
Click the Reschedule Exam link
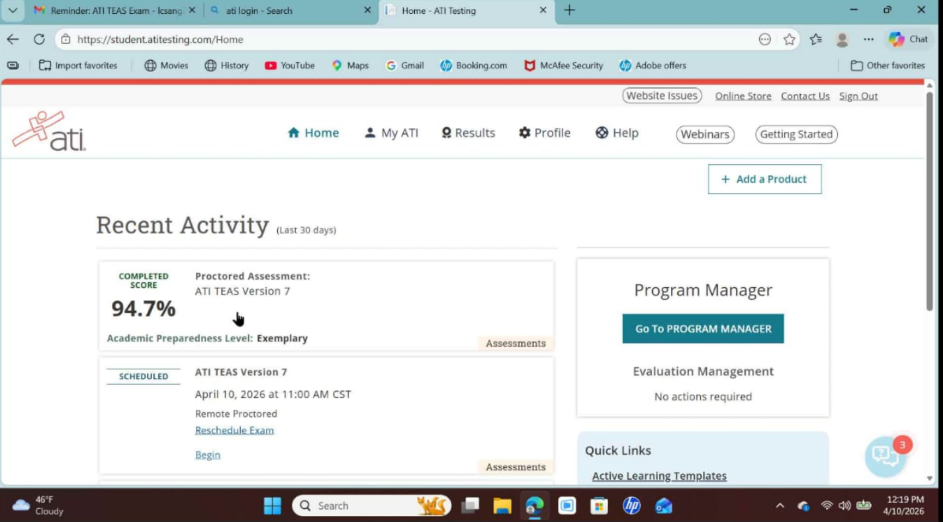[x=235, y=430]
